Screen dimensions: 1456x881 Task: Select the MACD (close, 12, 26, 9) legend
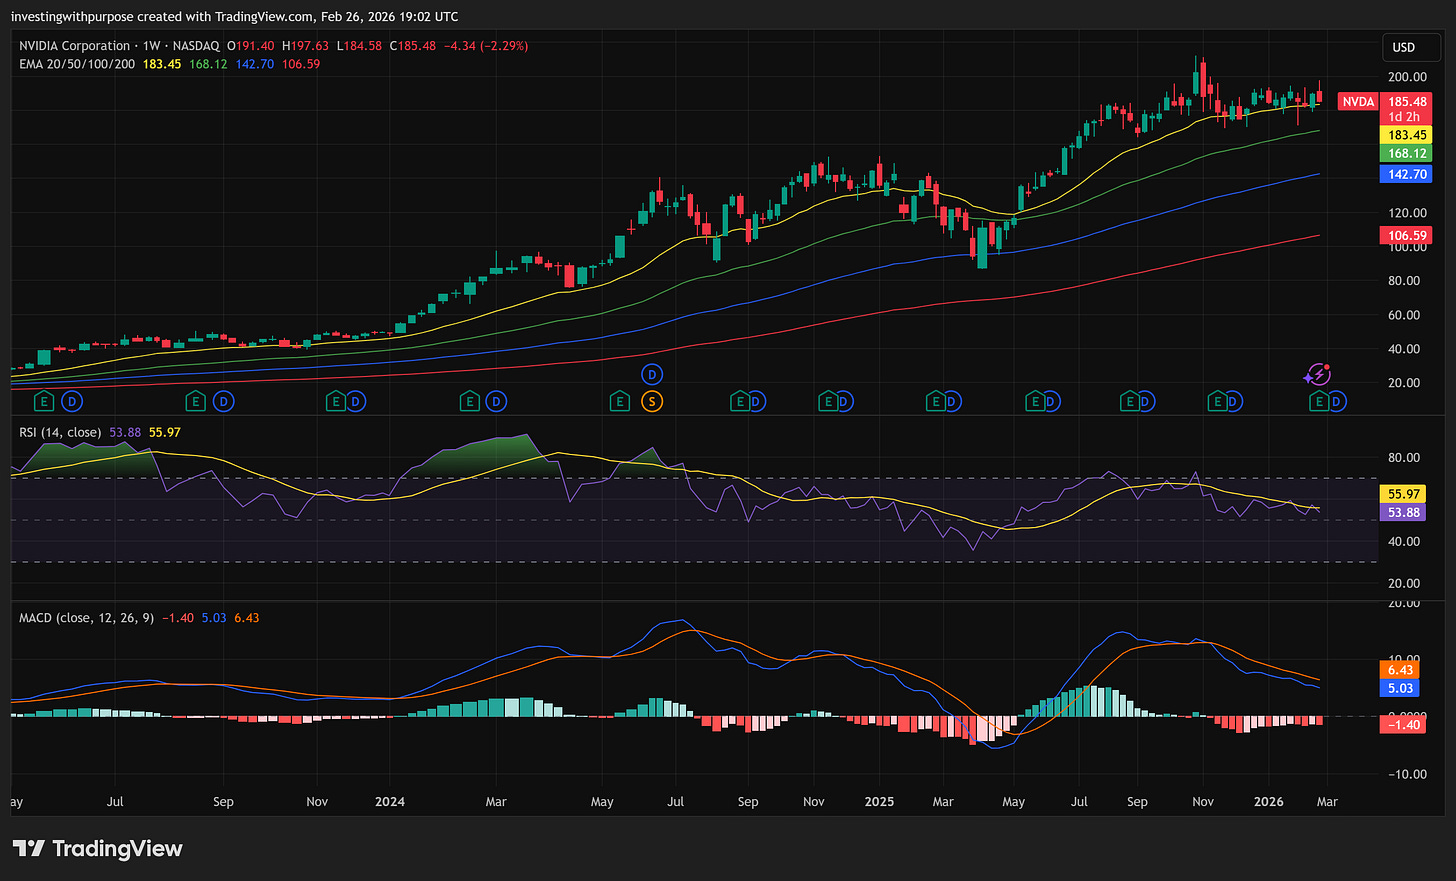coord(87,618)
